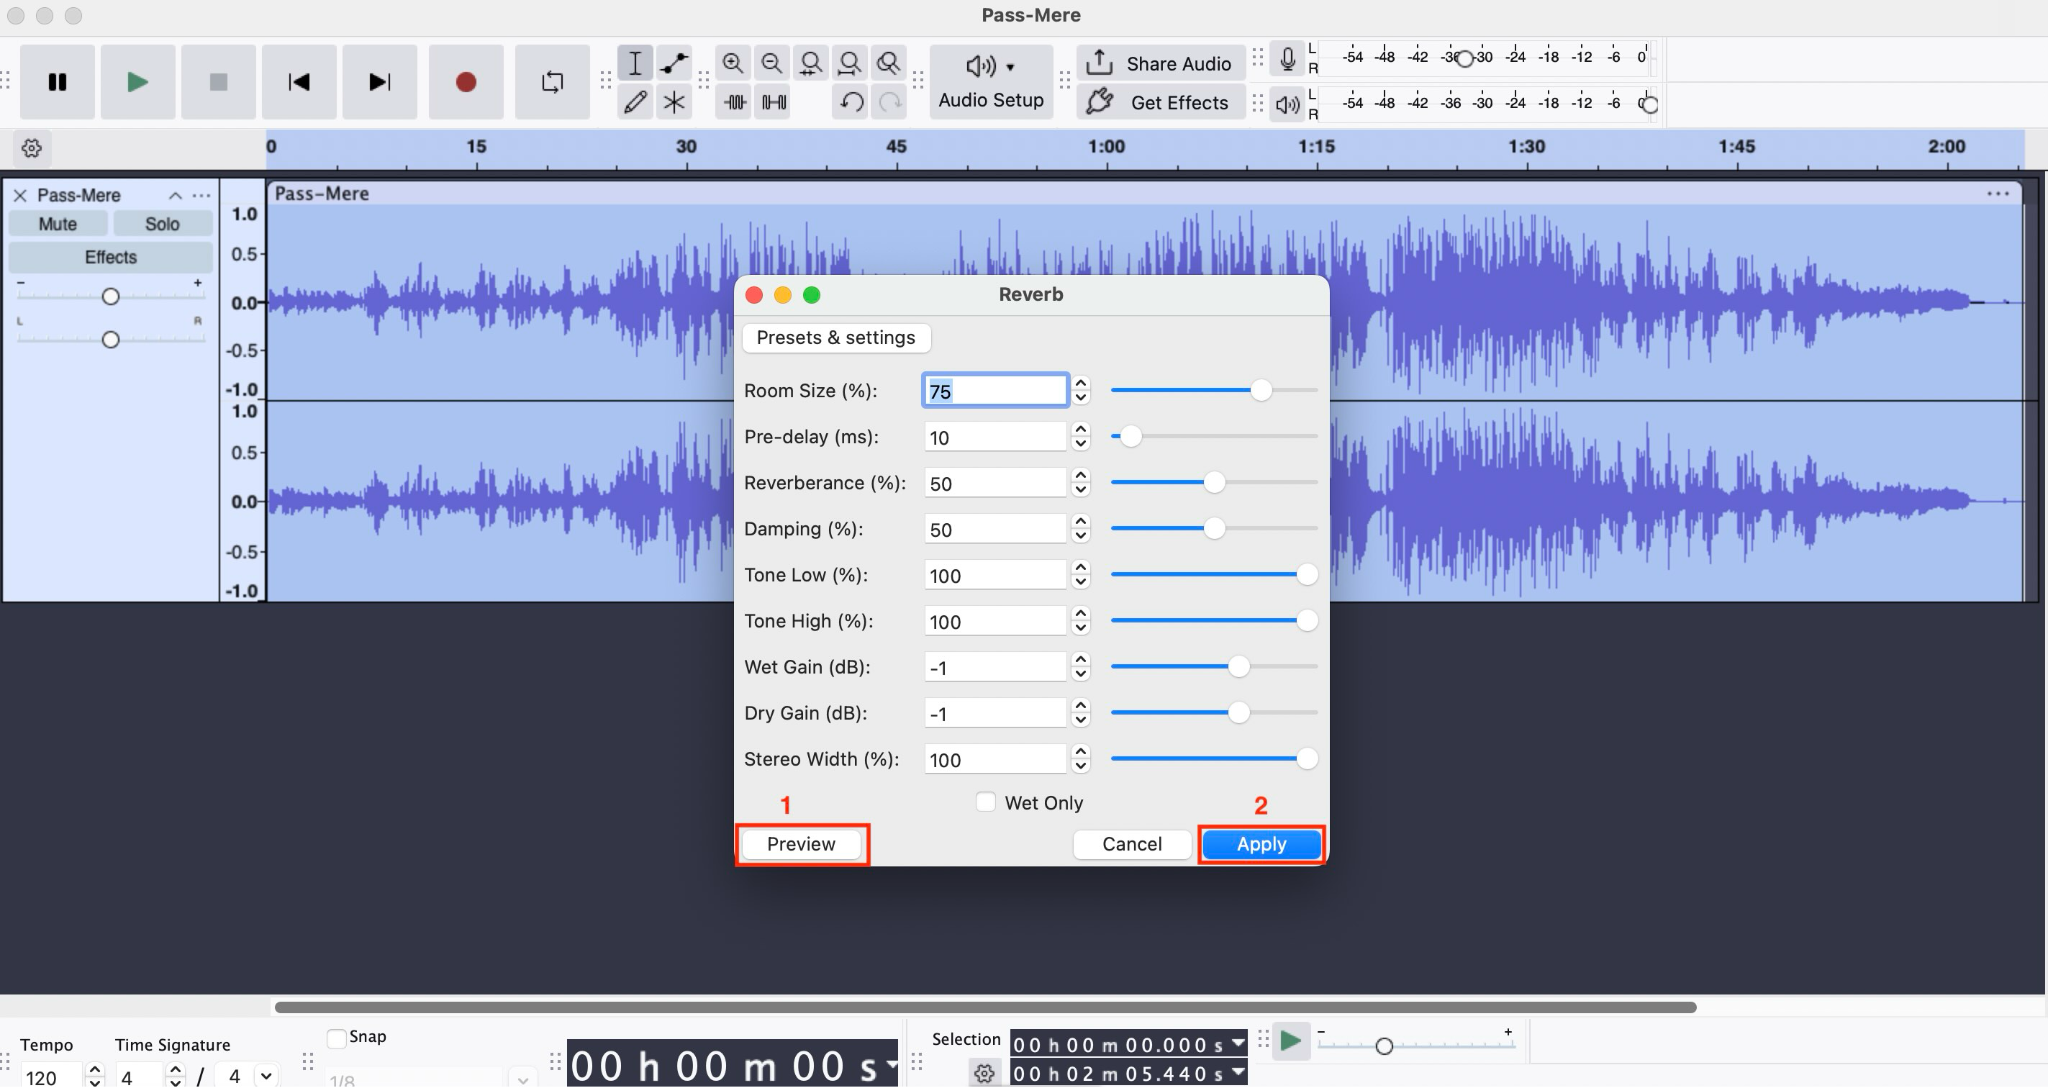Mute the Pass-Mere track
The width and height of the screenshot is (2048, 1087).
(x=58, y=224)
